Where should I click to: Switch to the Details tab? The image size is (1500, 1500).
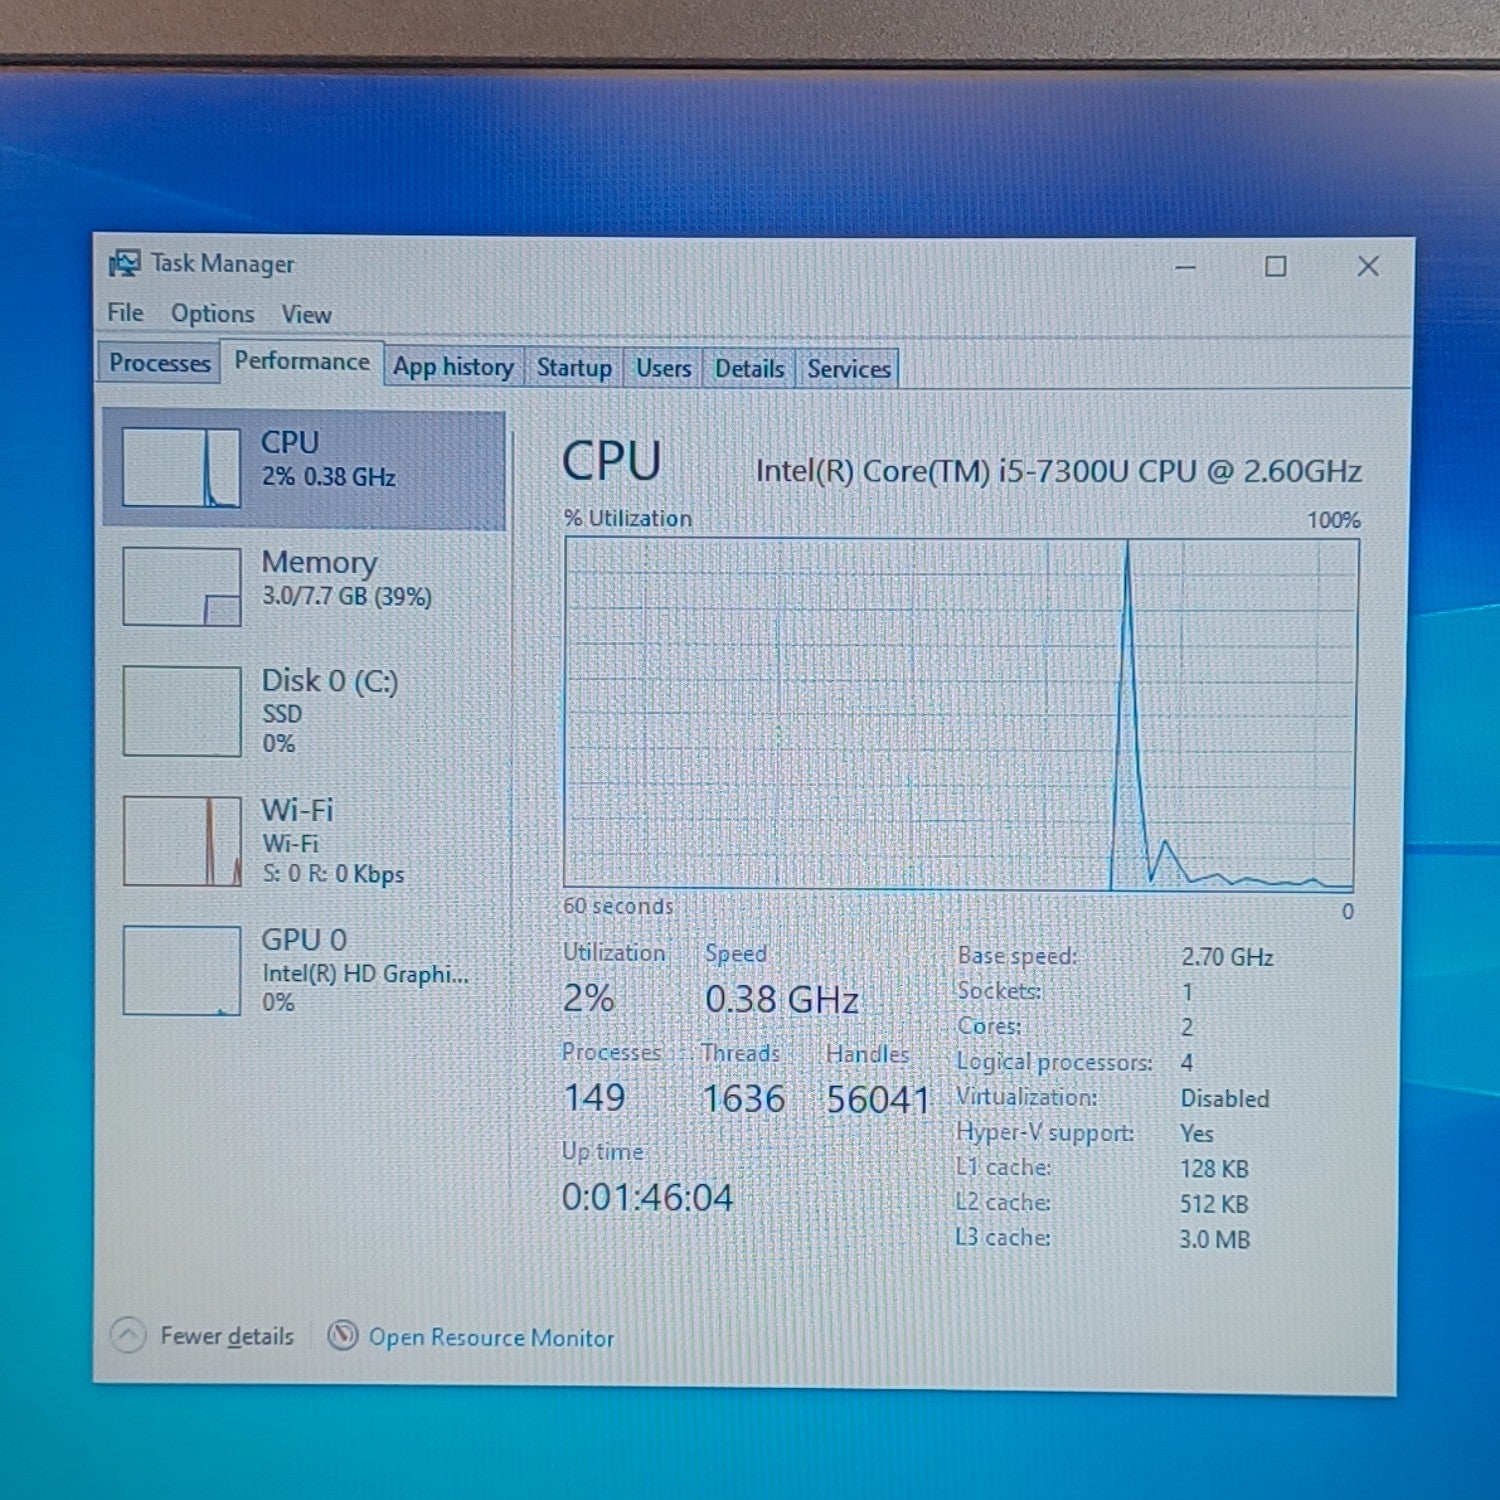coord(749,368)
